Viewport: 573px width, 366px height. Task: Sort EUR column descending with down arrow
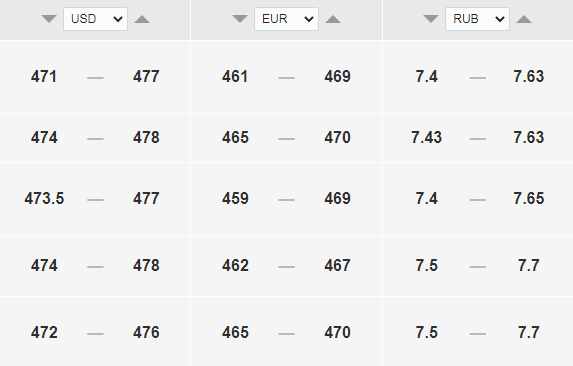[x=240, y=19]
